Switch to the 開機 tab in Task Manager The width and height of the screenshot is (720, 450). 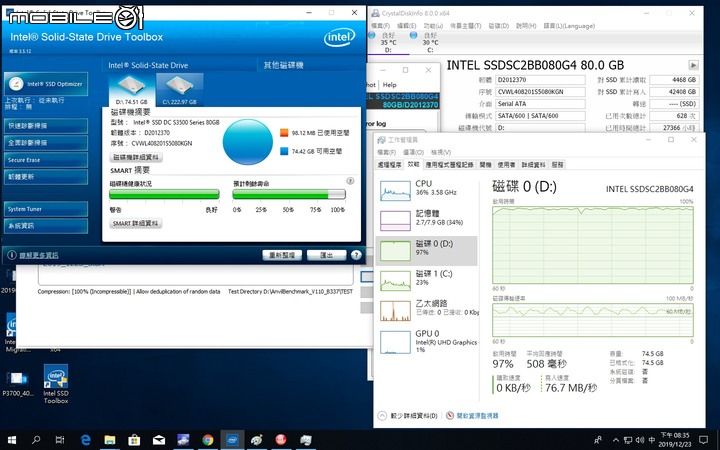[x=485, y=164]
